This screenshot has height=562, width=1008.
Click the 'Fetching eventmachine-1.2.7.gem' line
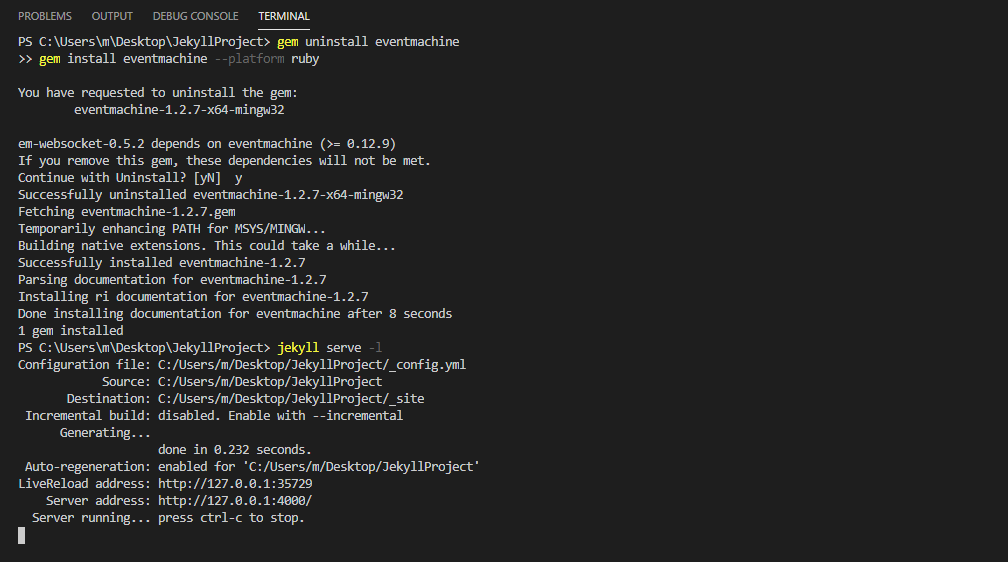coord(127,212)
